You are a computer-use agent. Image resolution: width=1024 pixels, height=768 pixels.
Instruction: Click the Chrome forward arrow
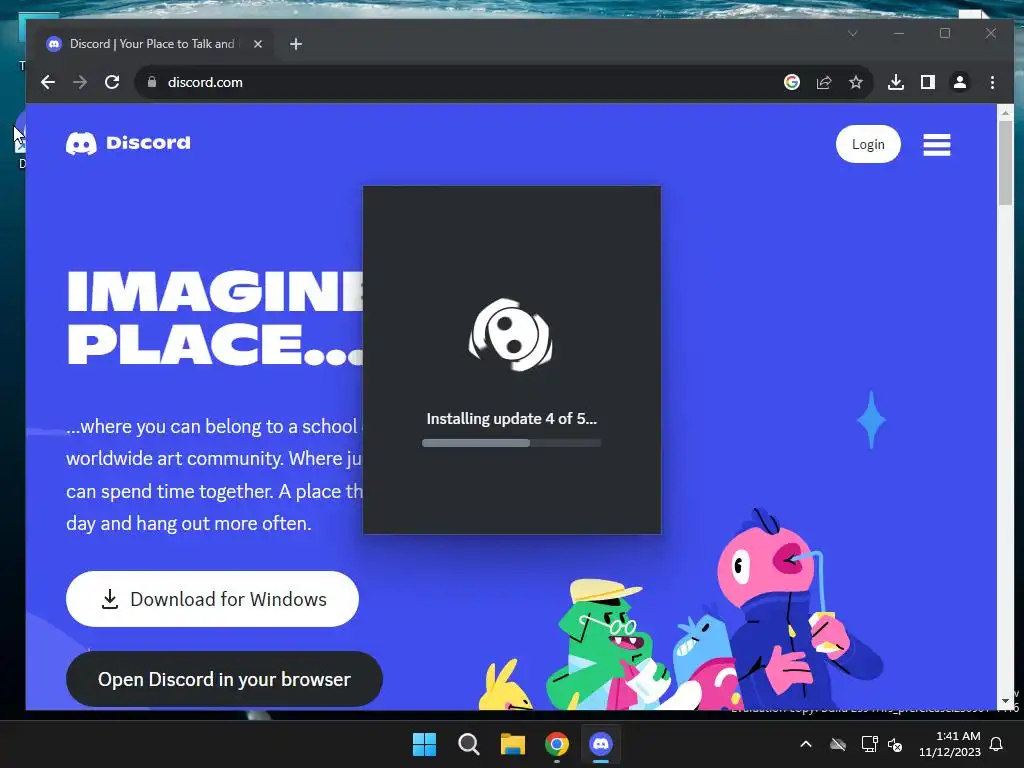(80, 82)
